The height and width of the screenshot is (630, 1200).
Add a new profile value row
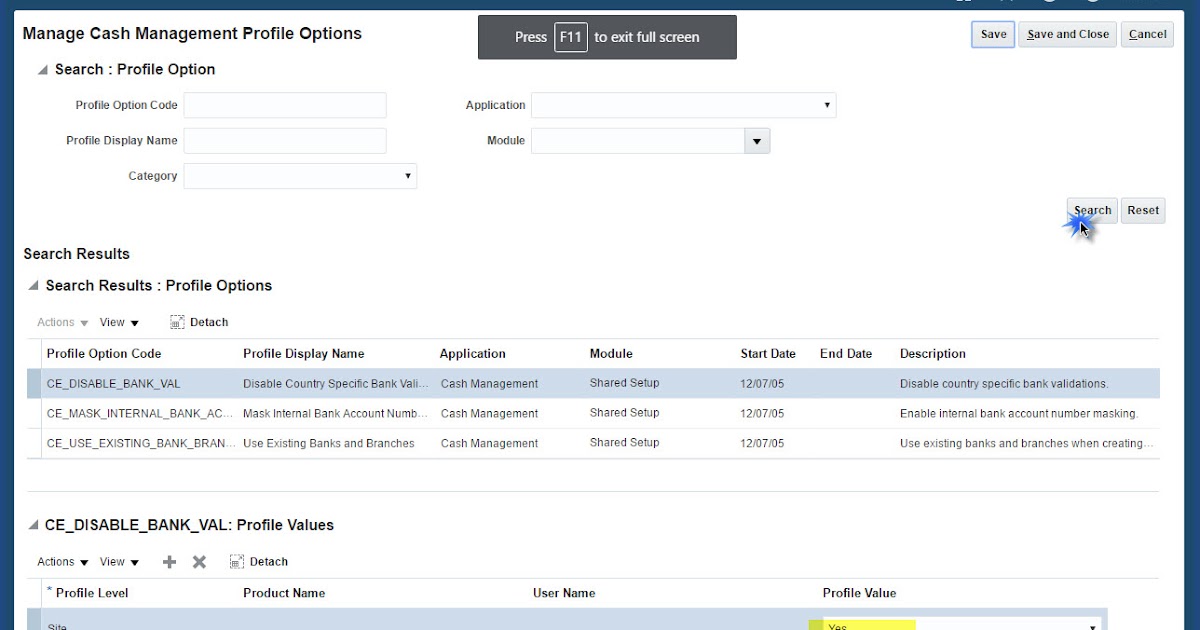169,561
